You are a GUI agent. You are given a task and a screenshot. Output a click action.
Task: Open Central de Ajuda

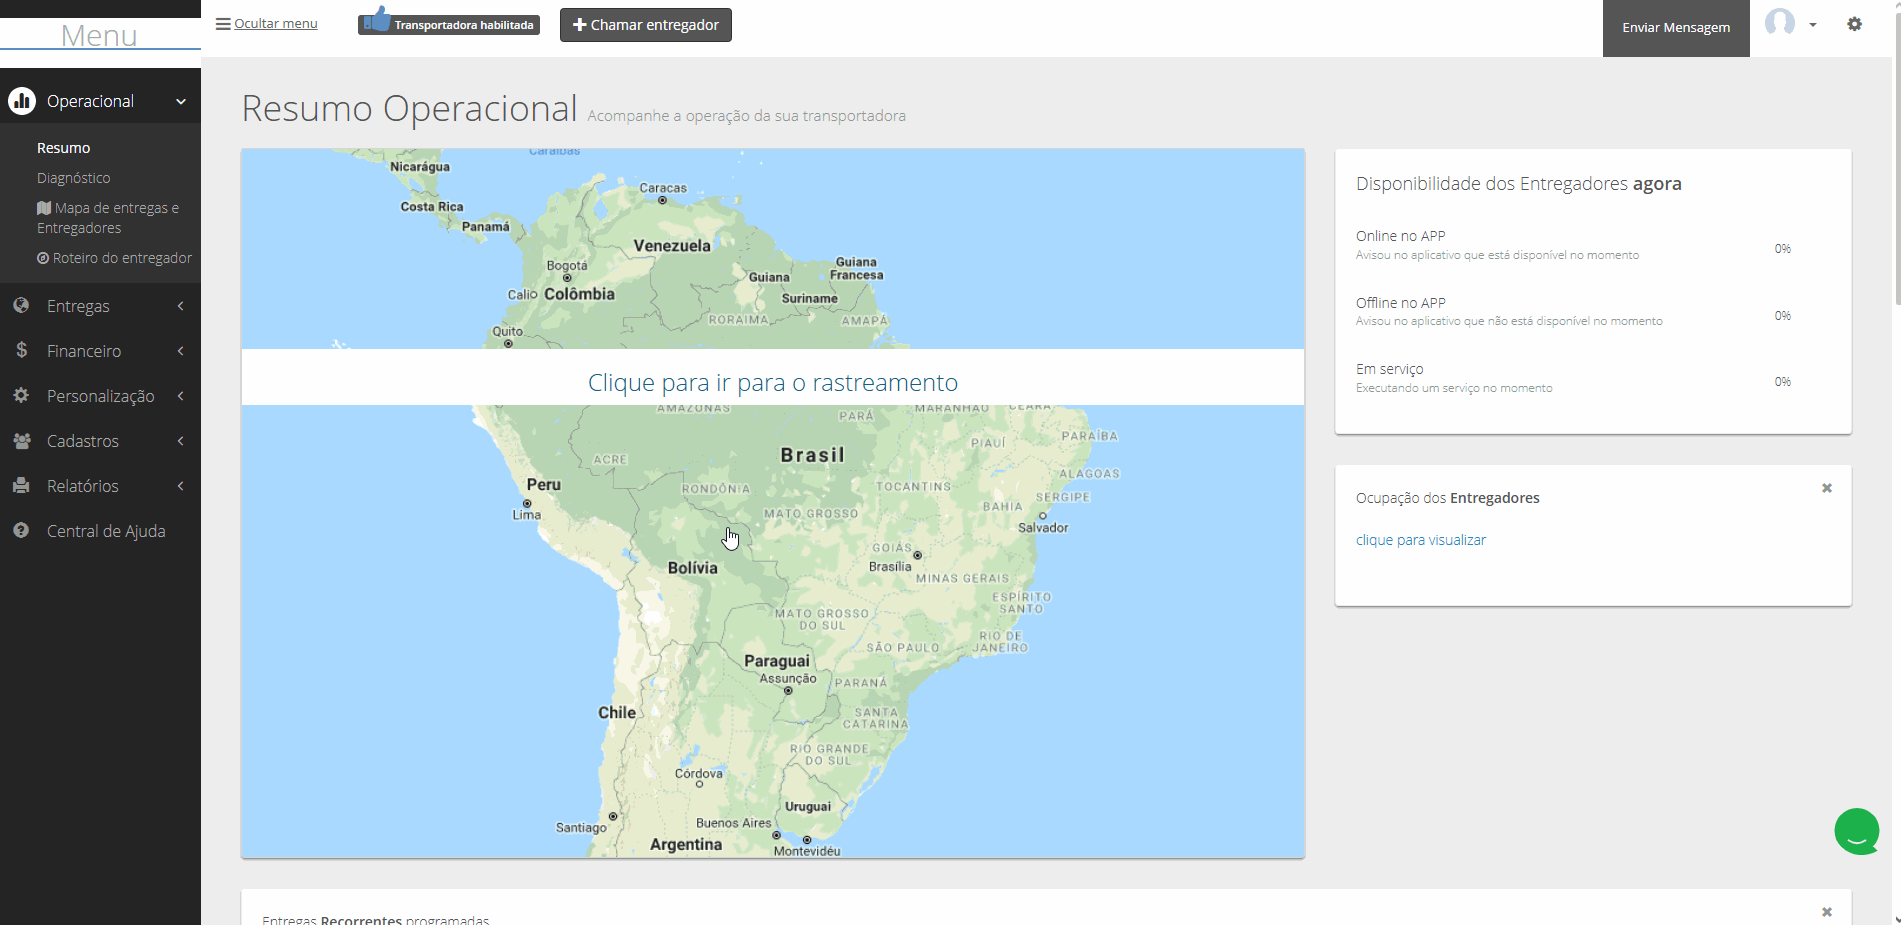pos(106,531)
